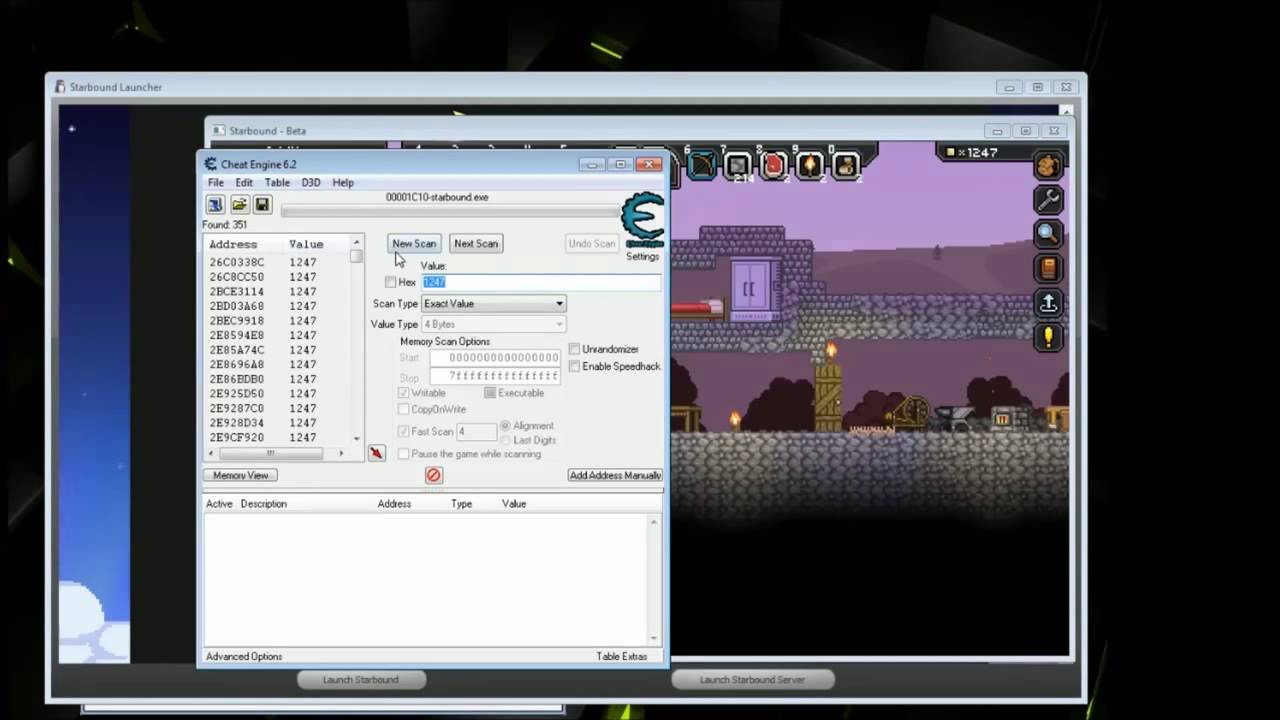Enable the Hex checkbox

[x=390, y=282]
